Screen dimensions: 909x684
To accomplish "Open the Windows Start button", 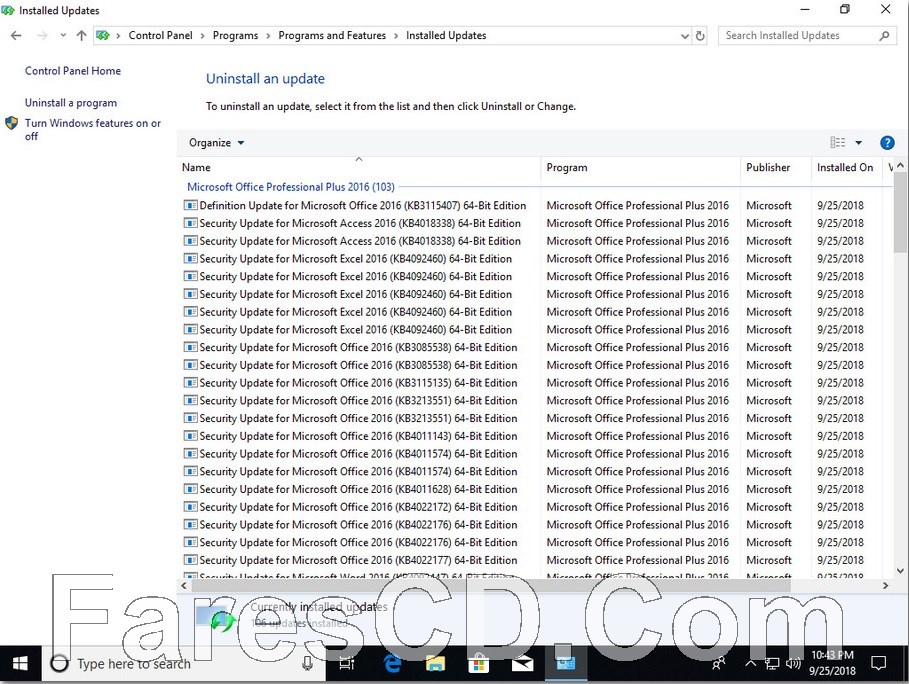I will coord(20,664).
